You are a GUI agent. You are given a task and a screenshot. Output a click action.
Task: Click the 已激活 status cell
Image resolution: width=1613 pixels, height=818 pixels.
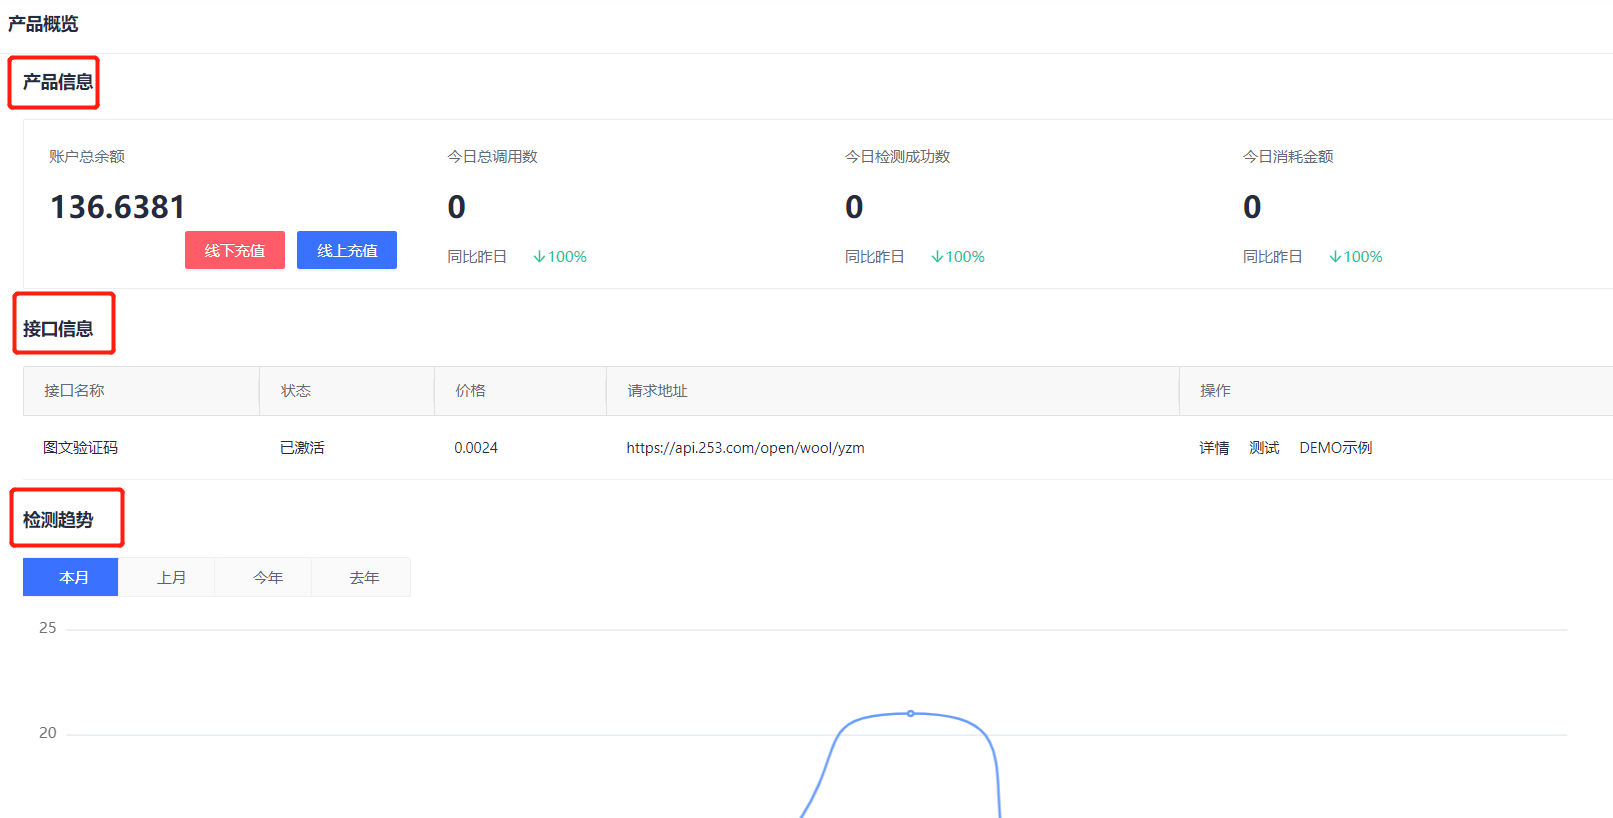tap(302, 448)
